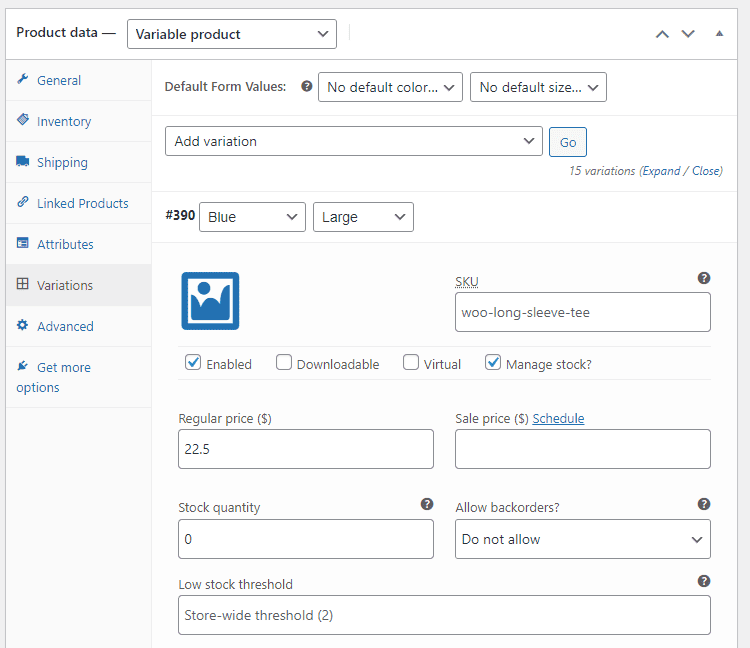
Task: Open the No default size dropdown
Action: (538, 87)
